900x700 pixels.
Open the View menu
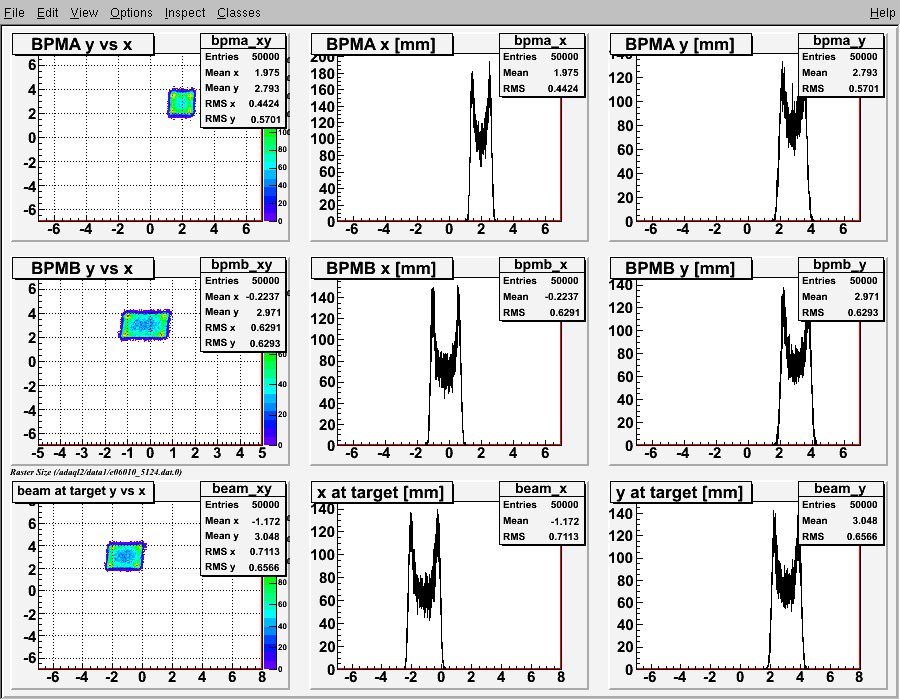pyautogui.click(x=84, y=13)
